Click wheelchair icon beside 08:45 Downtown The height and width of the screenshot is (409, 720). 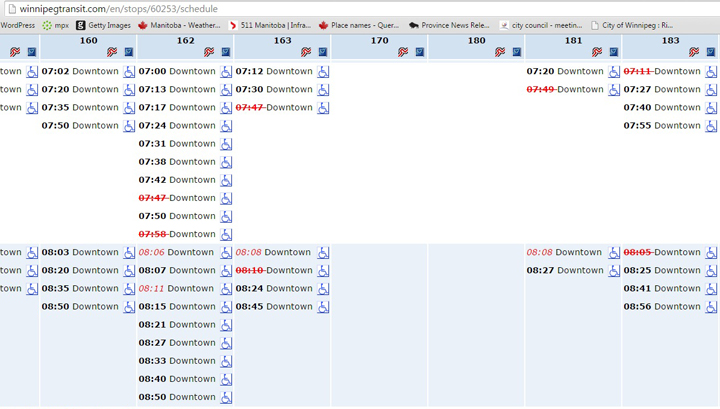tap(323, 307)
